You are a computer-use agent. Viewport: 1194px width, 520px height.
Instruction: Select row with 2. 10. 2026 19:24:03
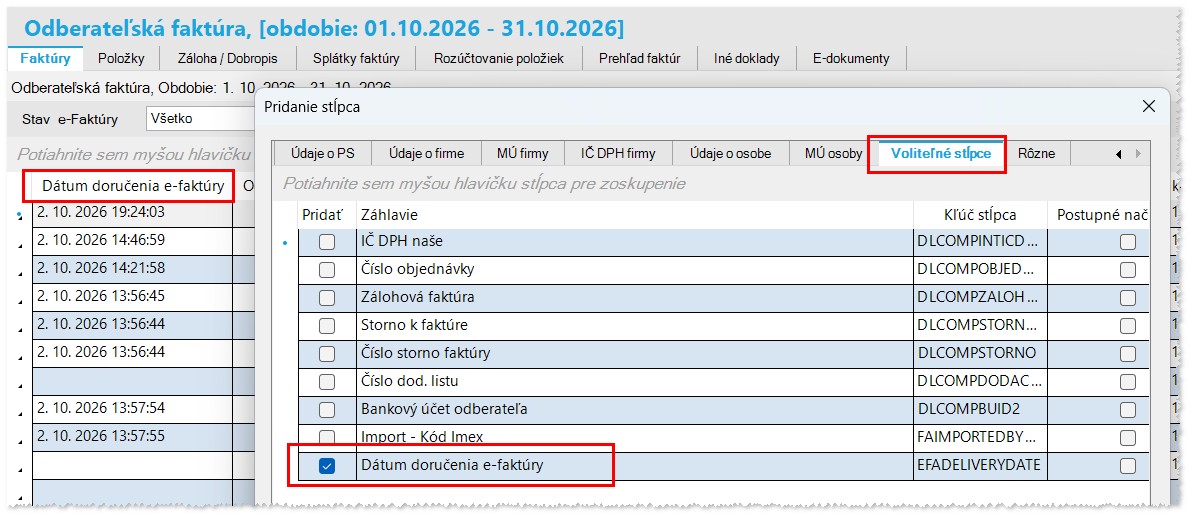pos(132,212)
